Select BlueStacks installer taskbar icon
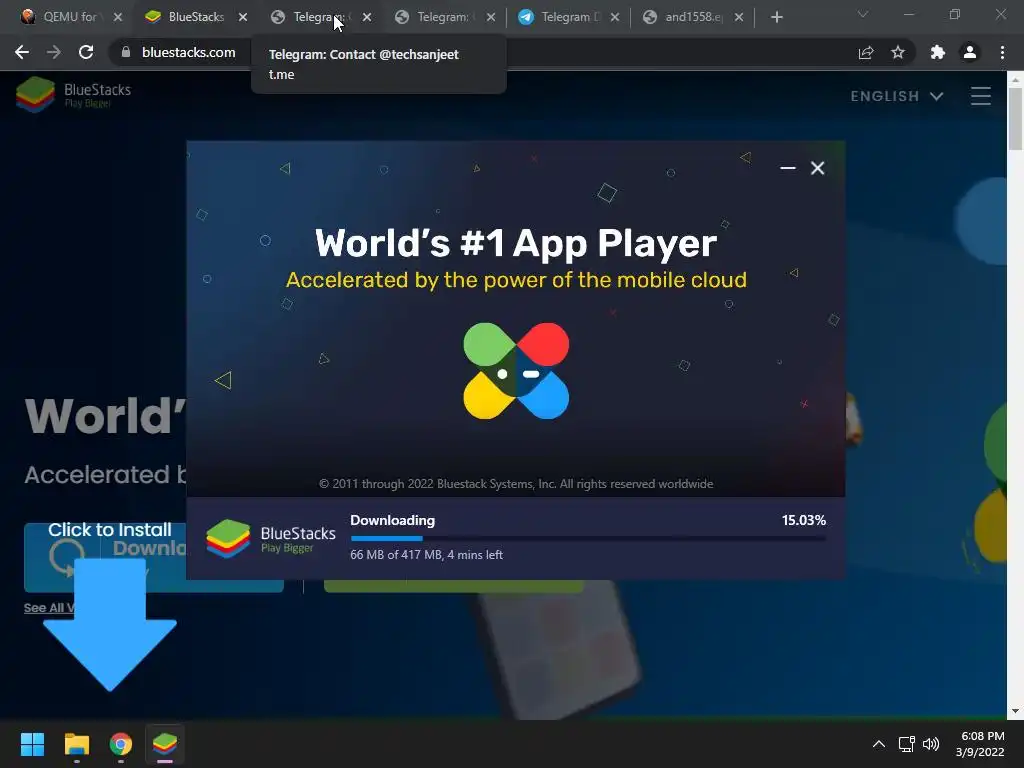Viewport: 1024px width, 768px height. click(165, 744)
